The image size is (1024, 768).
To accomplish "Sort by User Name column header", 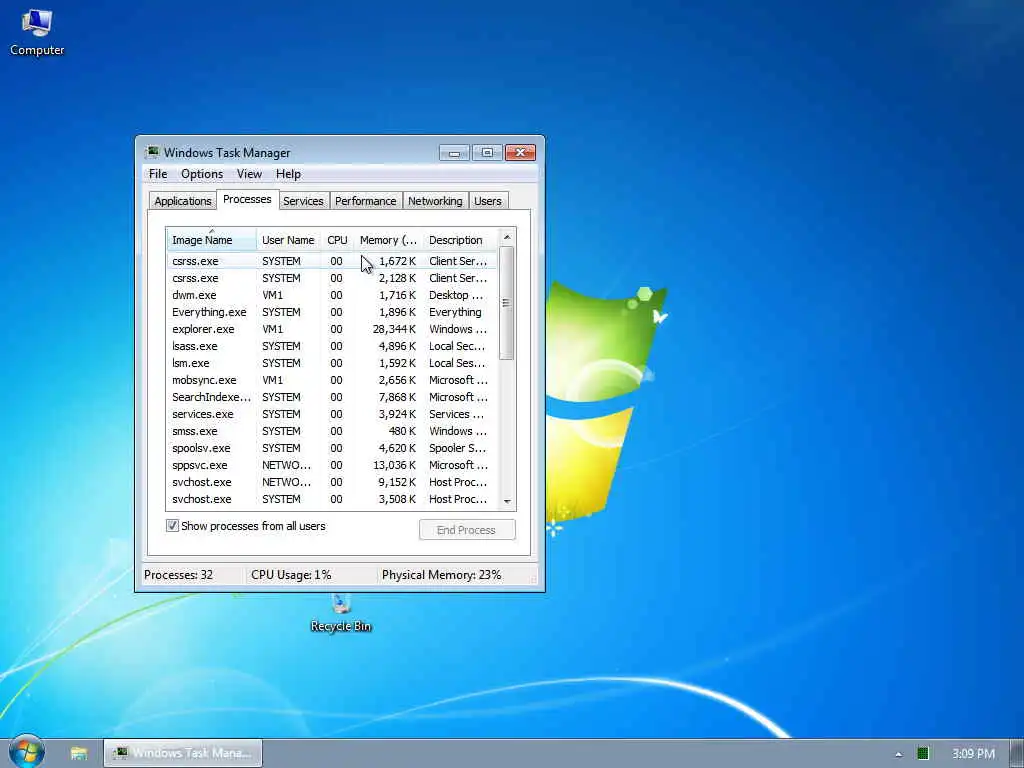I will point(289,240).
